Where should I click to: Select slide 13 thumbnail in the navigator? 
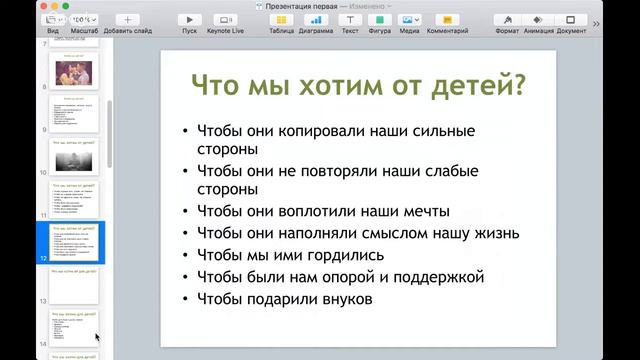point(74,285)
